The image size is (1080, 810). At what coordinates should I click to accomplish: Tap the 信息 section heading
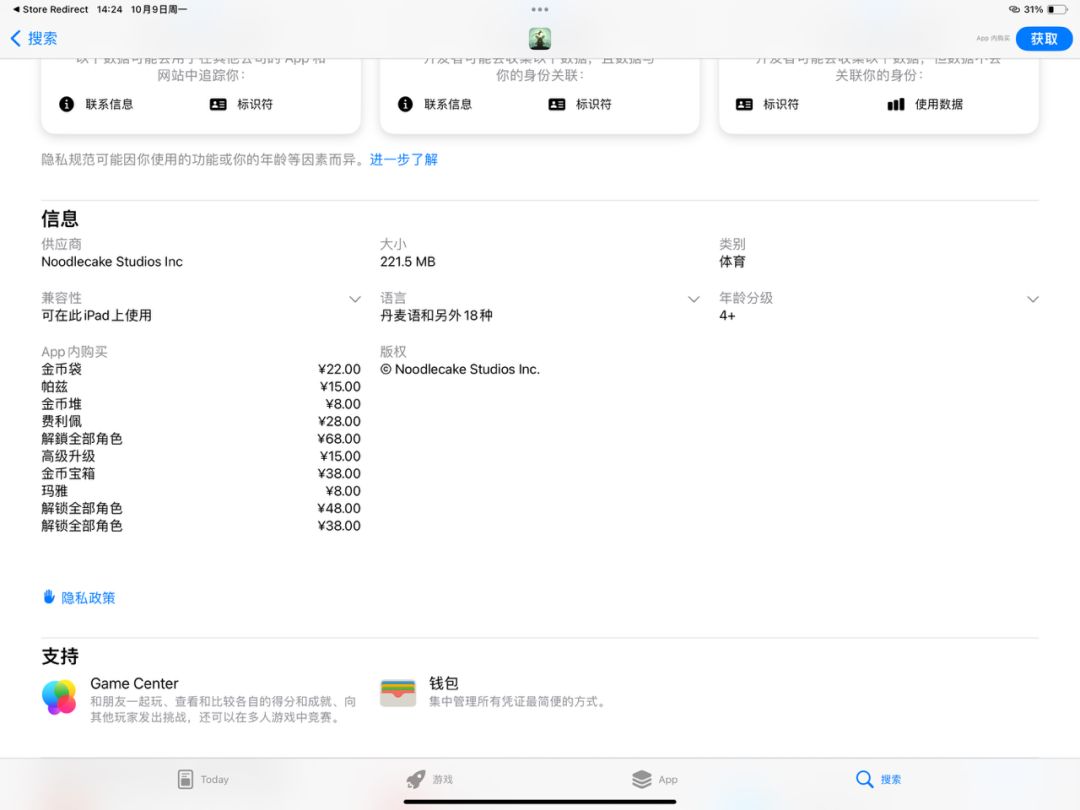click(60, 219)
